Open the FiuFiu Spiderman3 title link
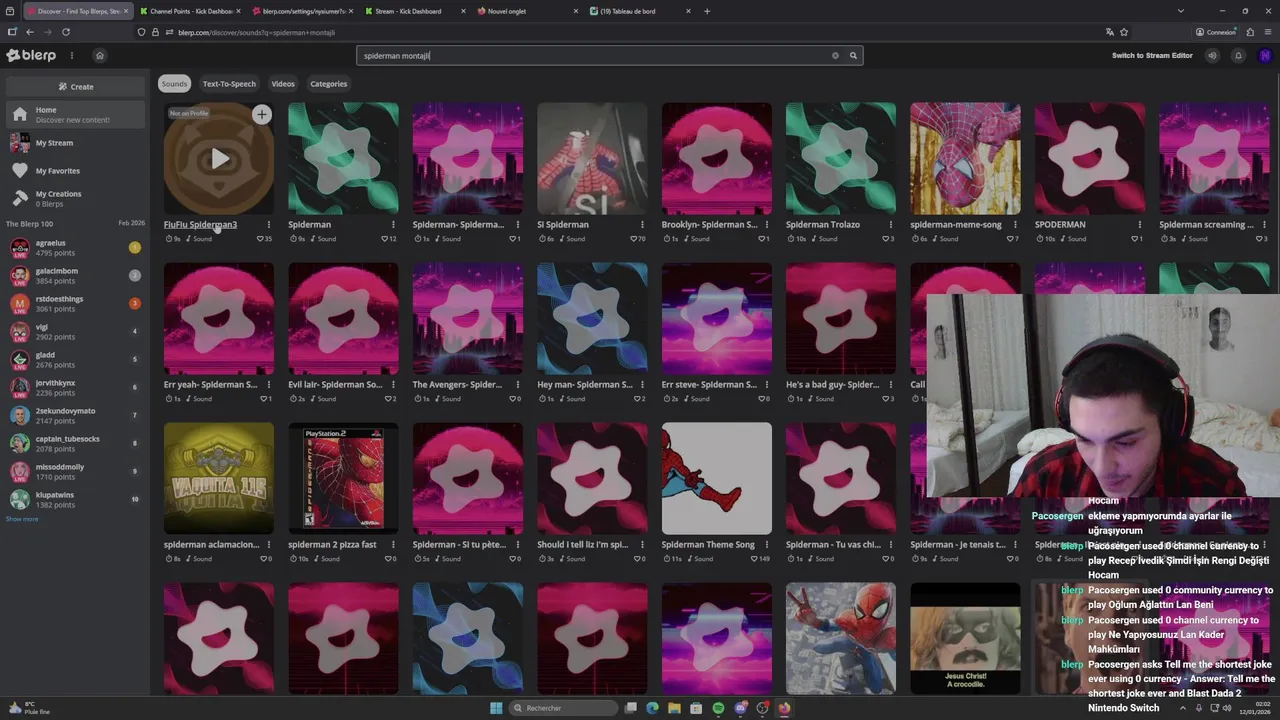This screenshot has width=1280, height=720. (200, 225)
